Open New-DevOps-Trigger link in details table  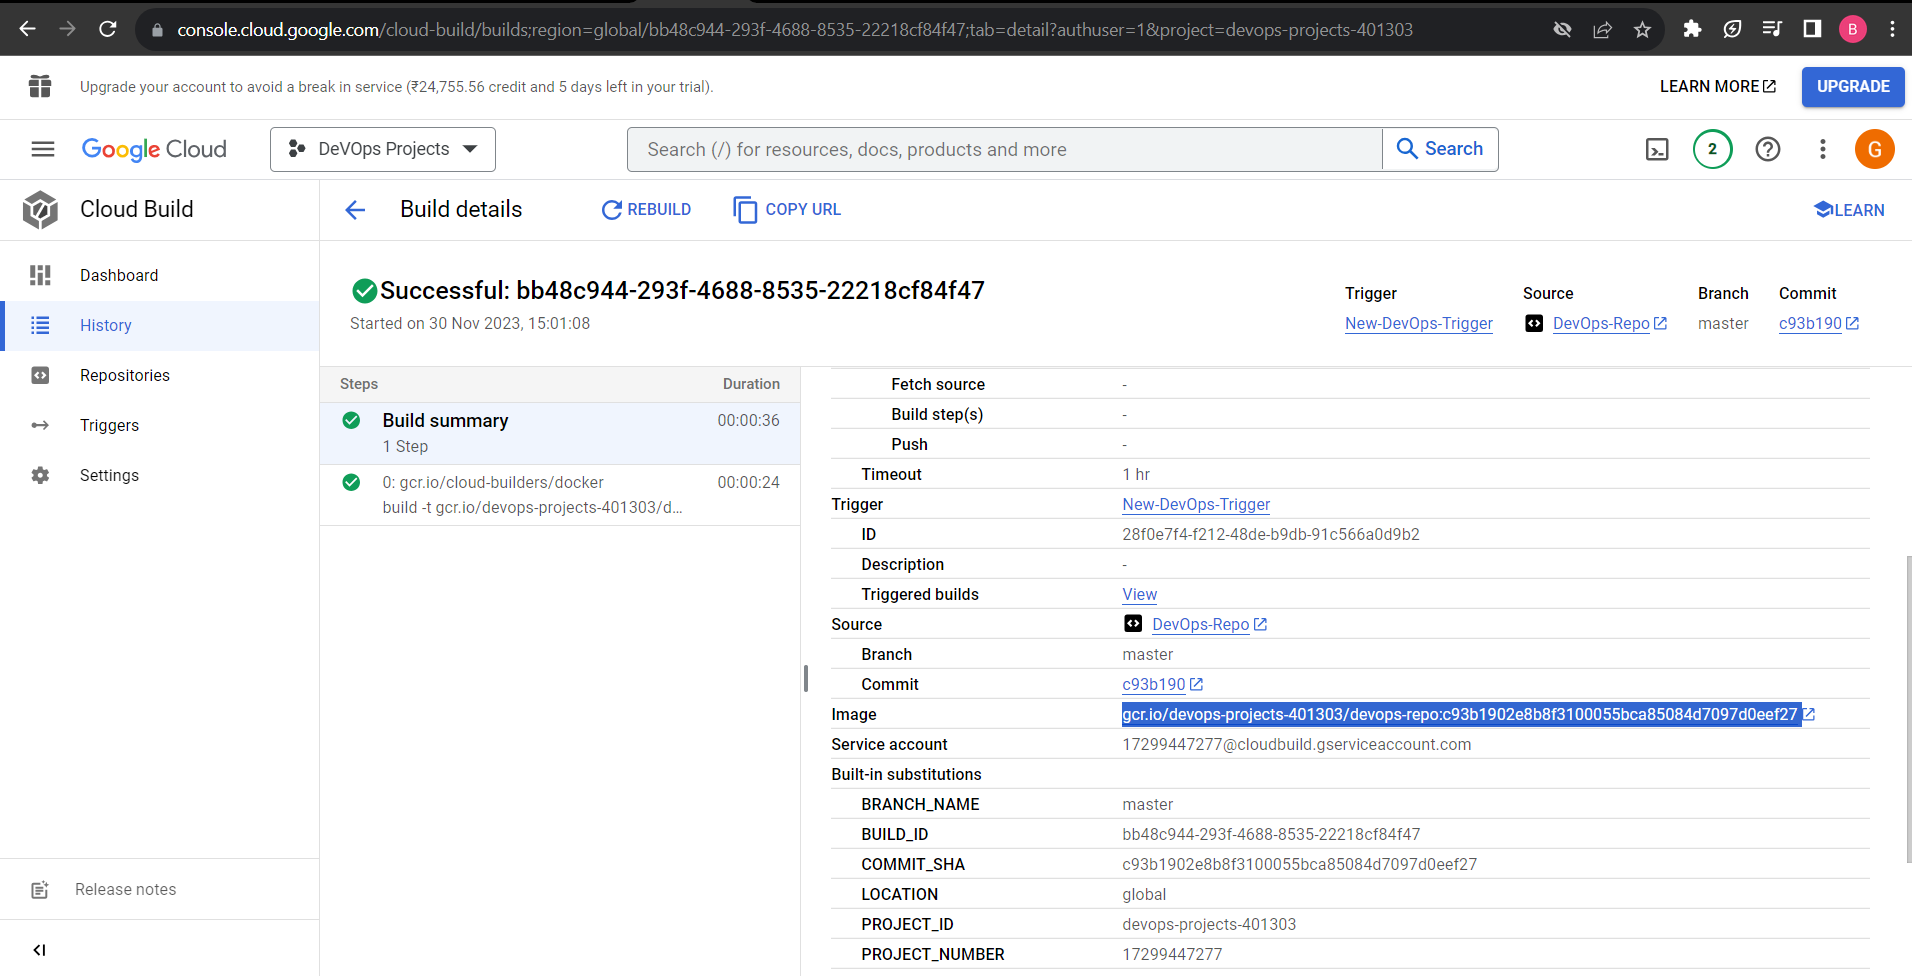pyautogui.click(x=1196, y=505)
